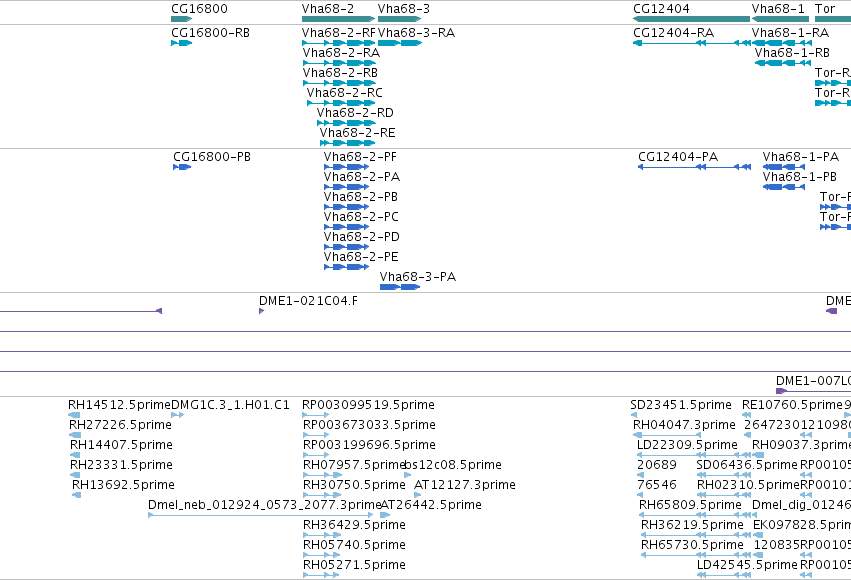Click the SD23451.5prime EST label

tap(681, 405)
